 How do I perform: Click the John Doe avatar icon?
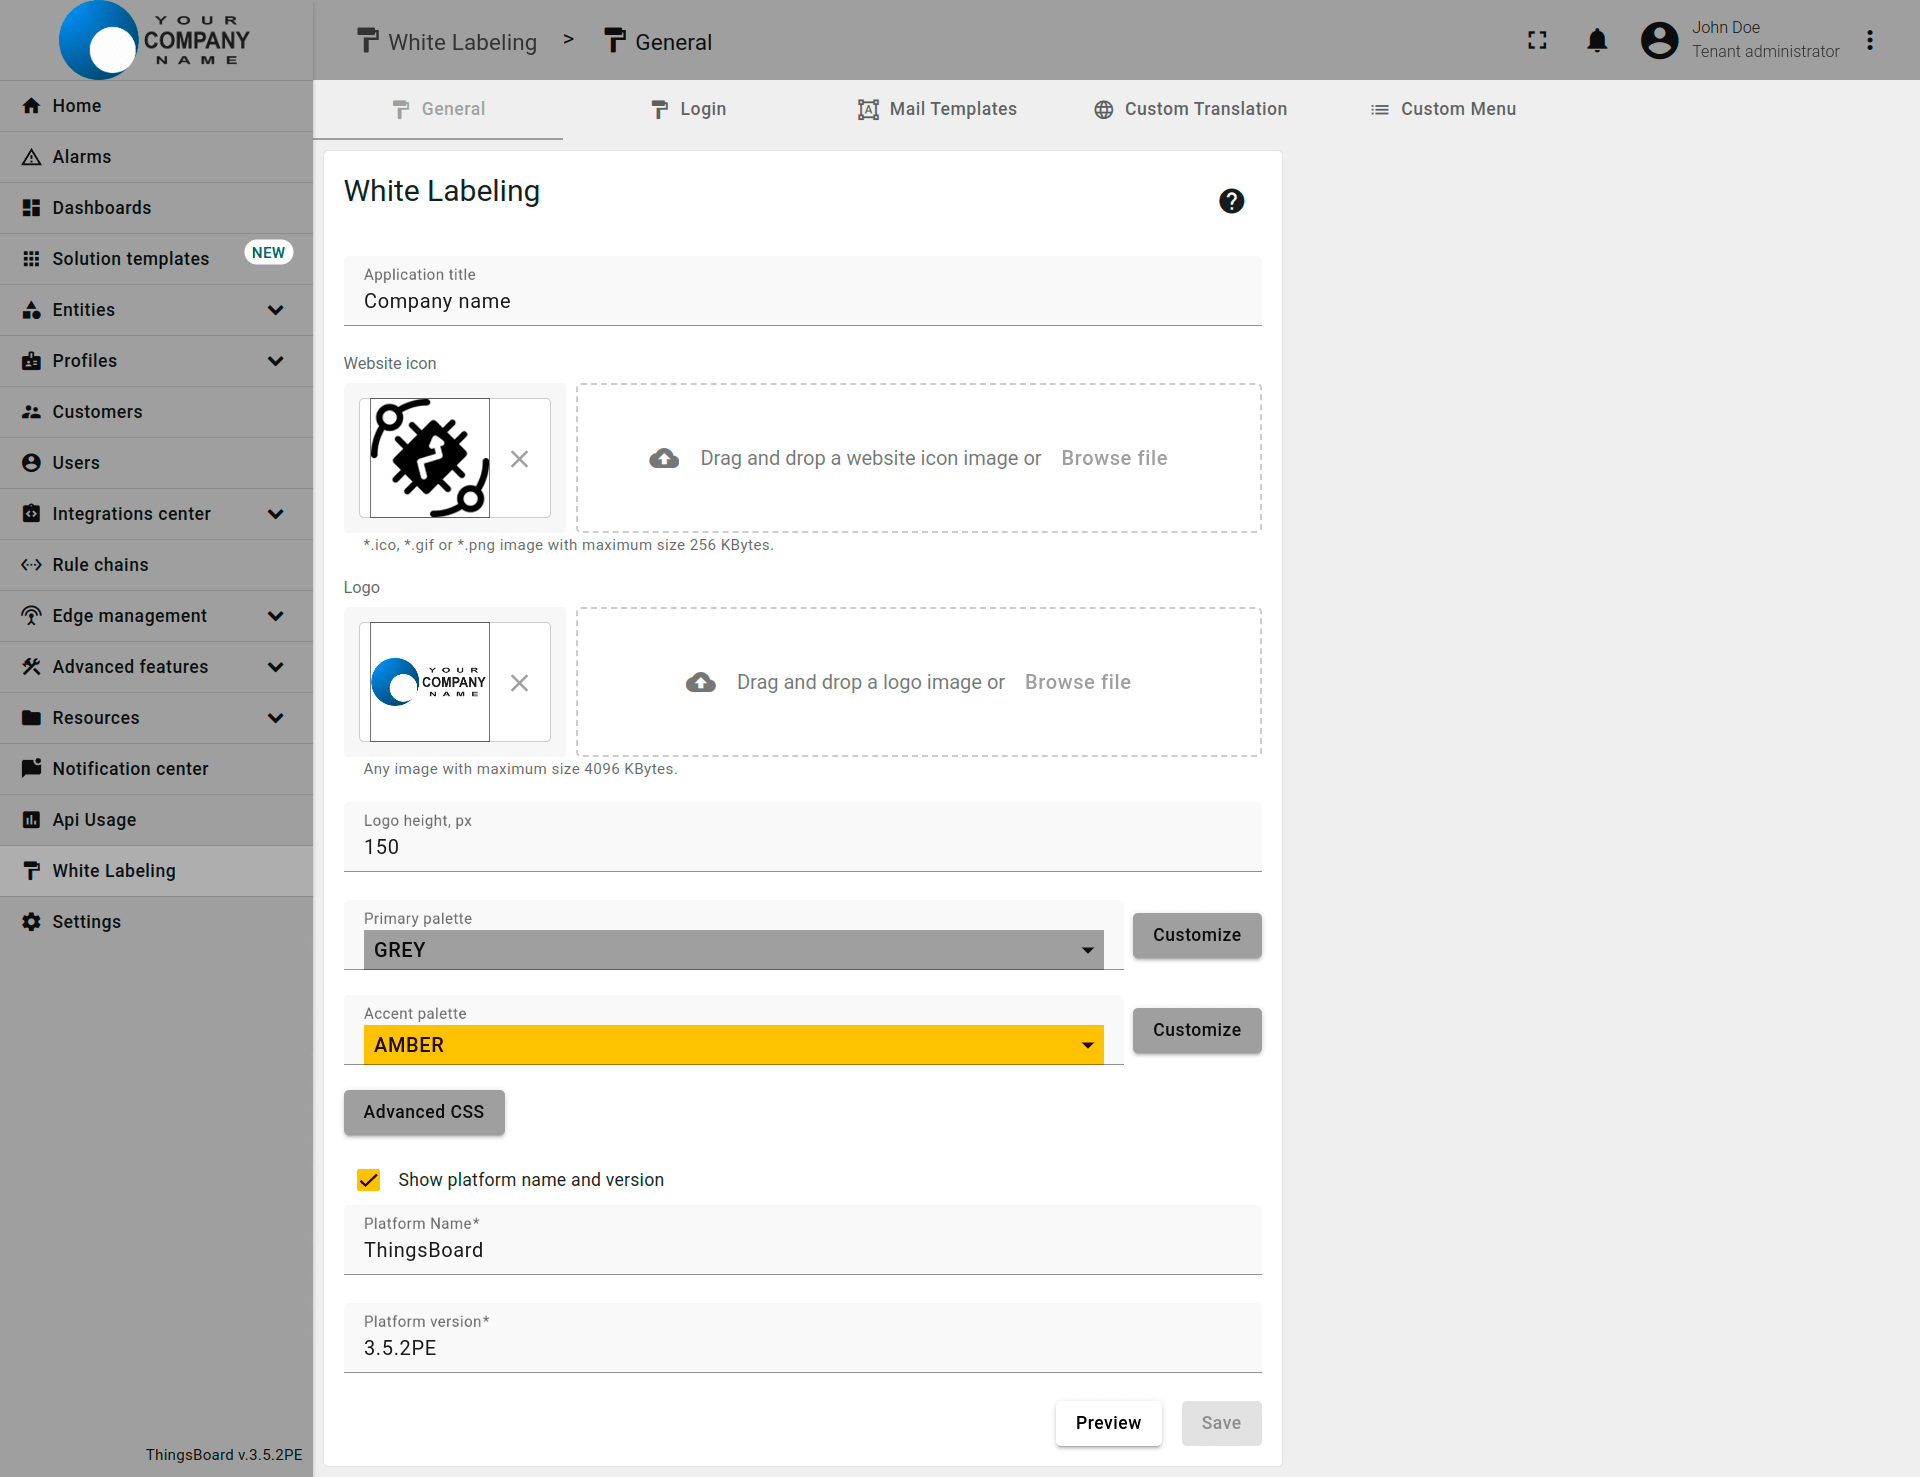point(1659,40)
